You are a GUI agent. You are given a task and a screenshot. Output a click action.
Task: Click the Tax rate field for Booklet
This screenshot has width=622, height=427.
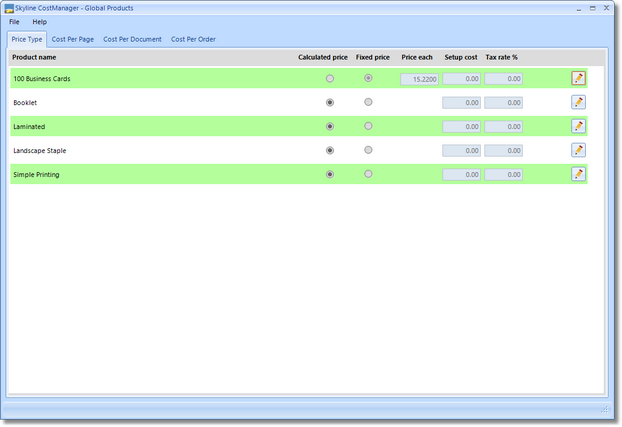tap(503, 103)
